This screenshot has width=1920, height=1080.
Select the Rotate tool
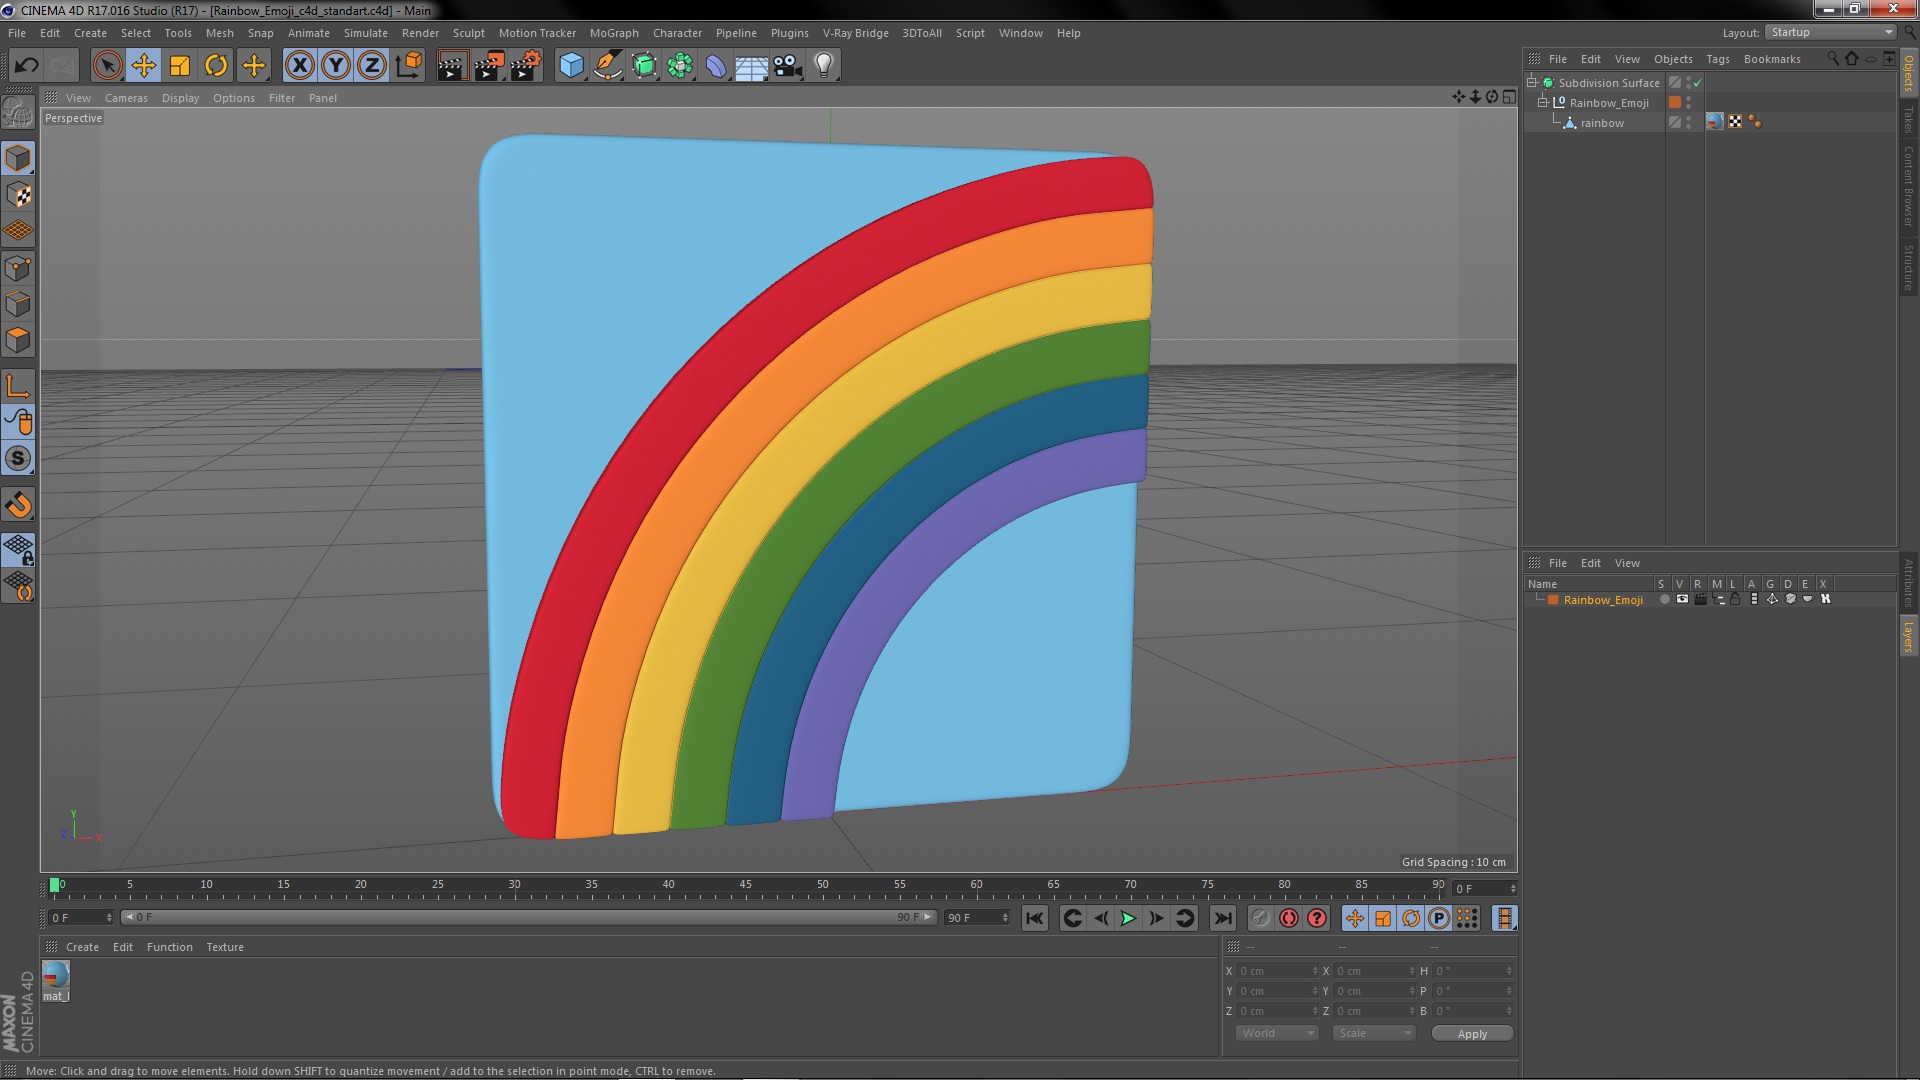(x=216, y=66)
